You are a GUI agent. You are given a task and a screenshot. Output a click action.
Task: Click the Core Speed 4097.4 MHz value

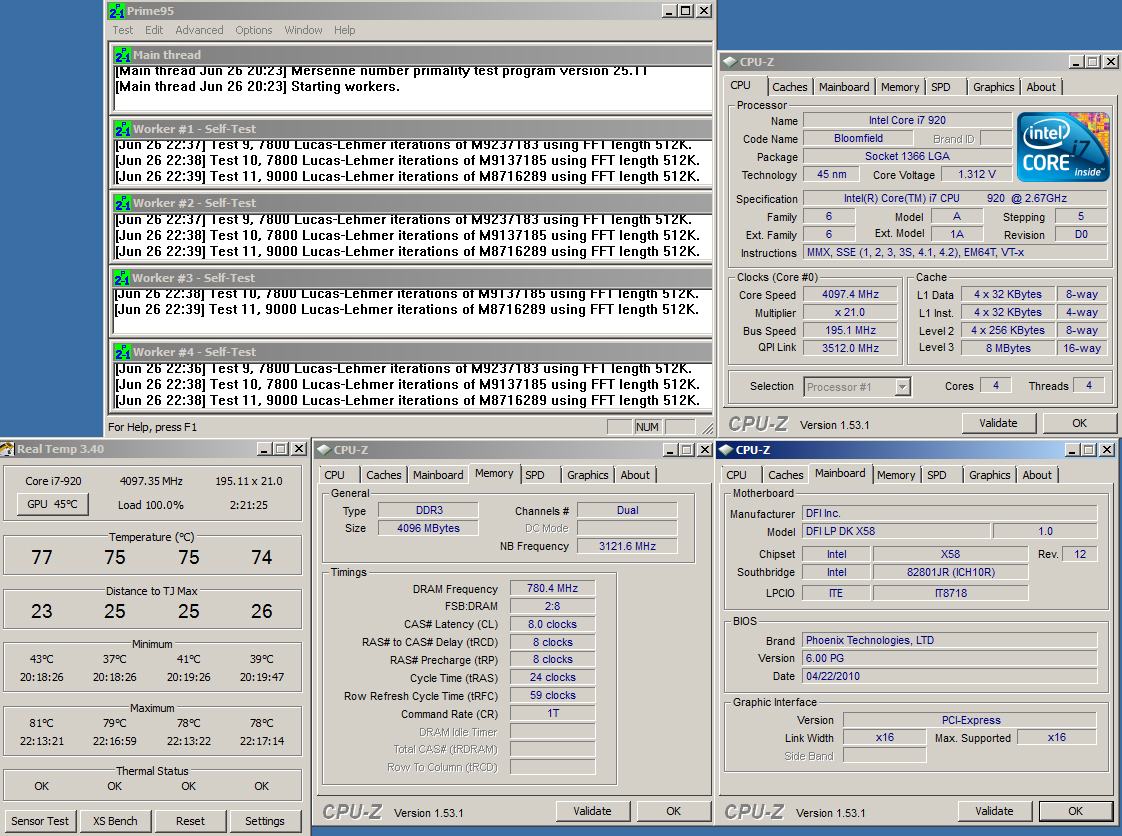click(850, 294)
